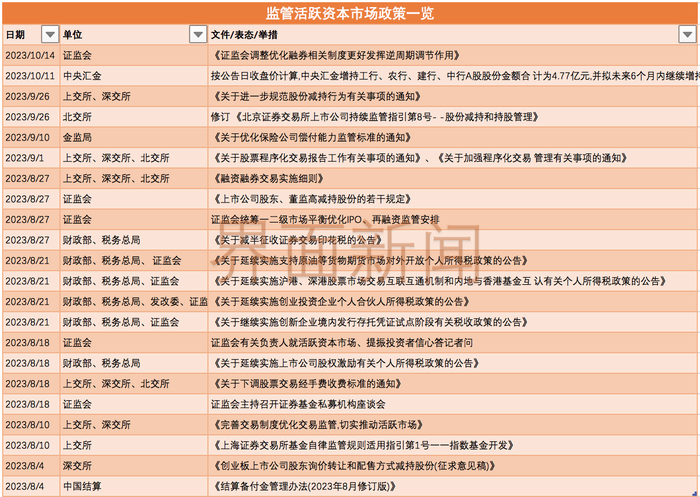700x497 pixels.
Task: Select the 监管活跃资本市场政策一览 title cell
Action: click(x=350, y=13)
